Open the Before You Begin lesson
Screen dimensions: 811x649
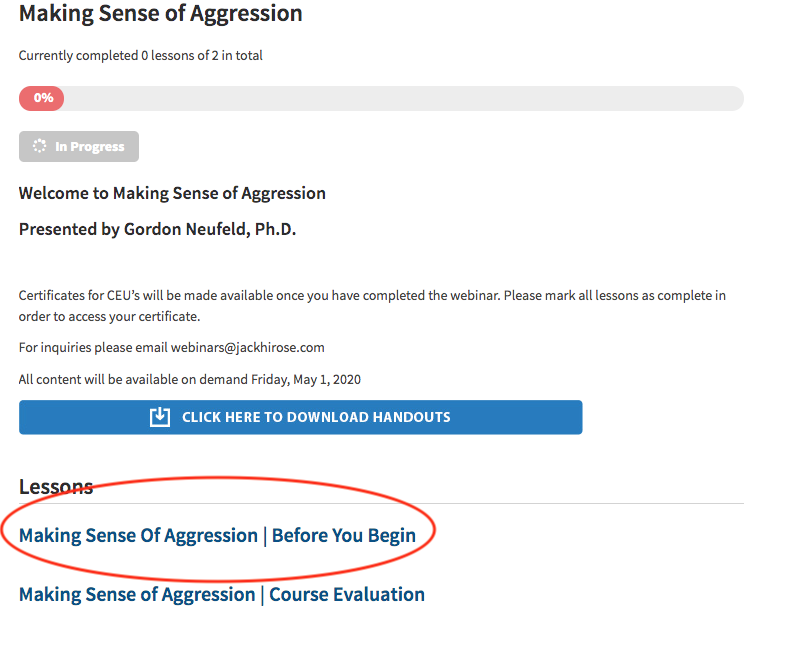(x=217, y=535)
